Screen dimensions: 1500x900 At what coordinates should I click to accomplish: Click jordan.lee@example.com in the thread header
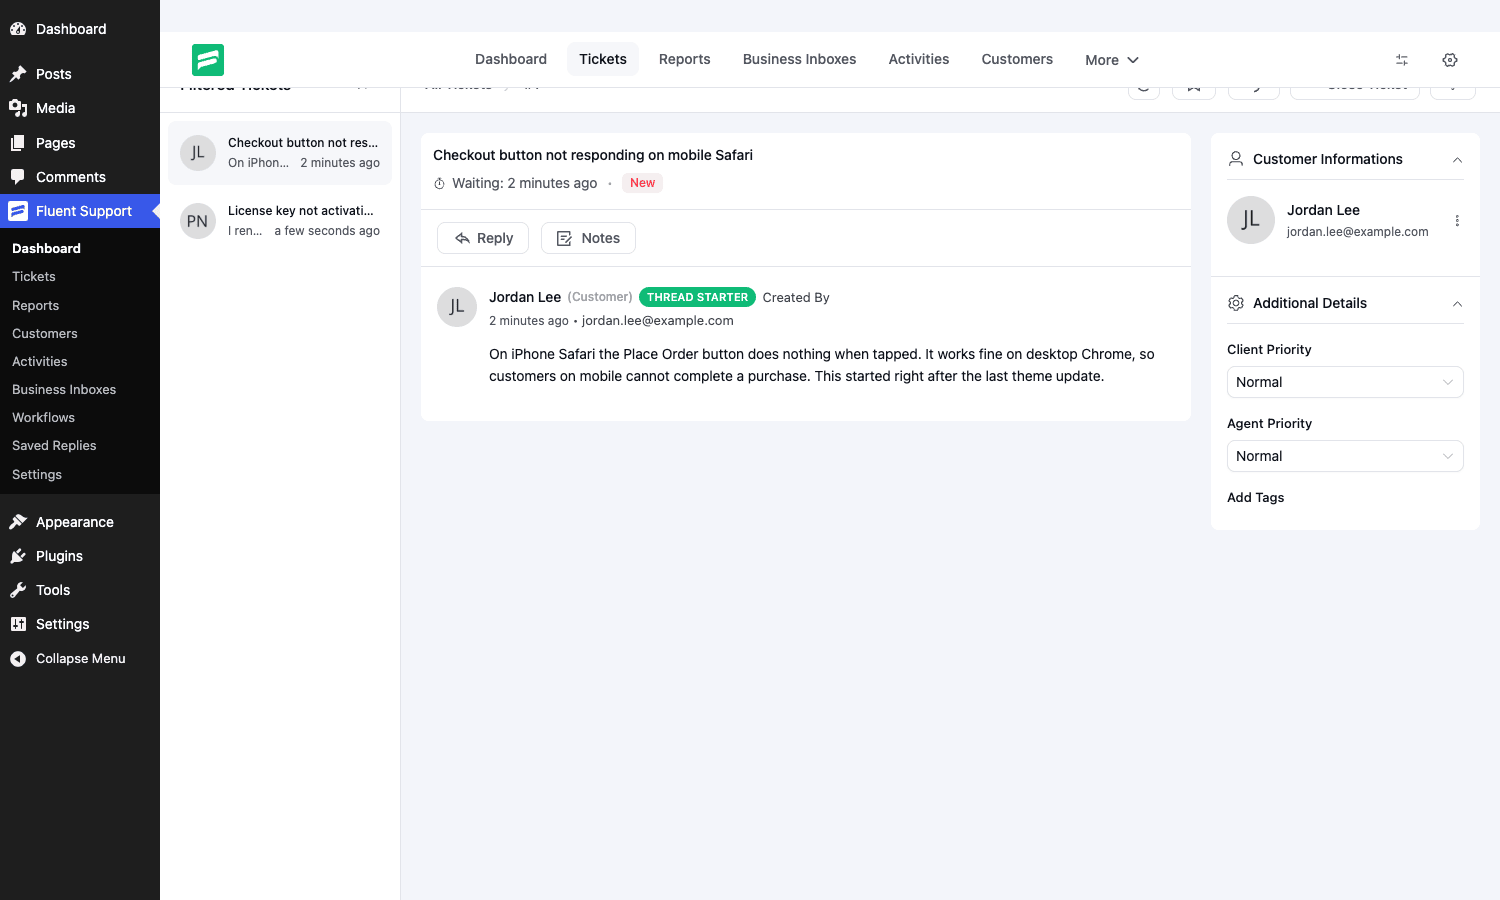[658, 321]
